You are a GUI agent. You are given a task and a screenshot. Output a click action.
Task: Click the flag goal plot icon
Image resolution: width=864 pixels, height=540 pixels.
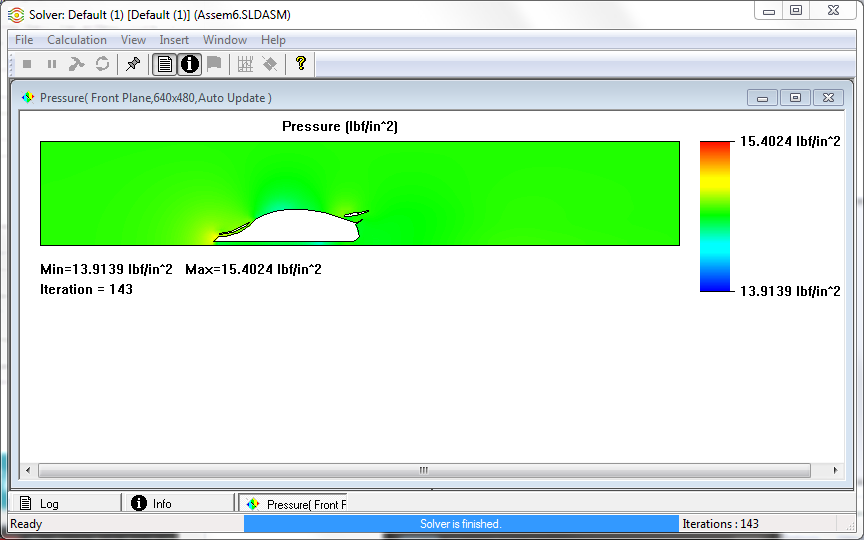(x=214, y=64)
